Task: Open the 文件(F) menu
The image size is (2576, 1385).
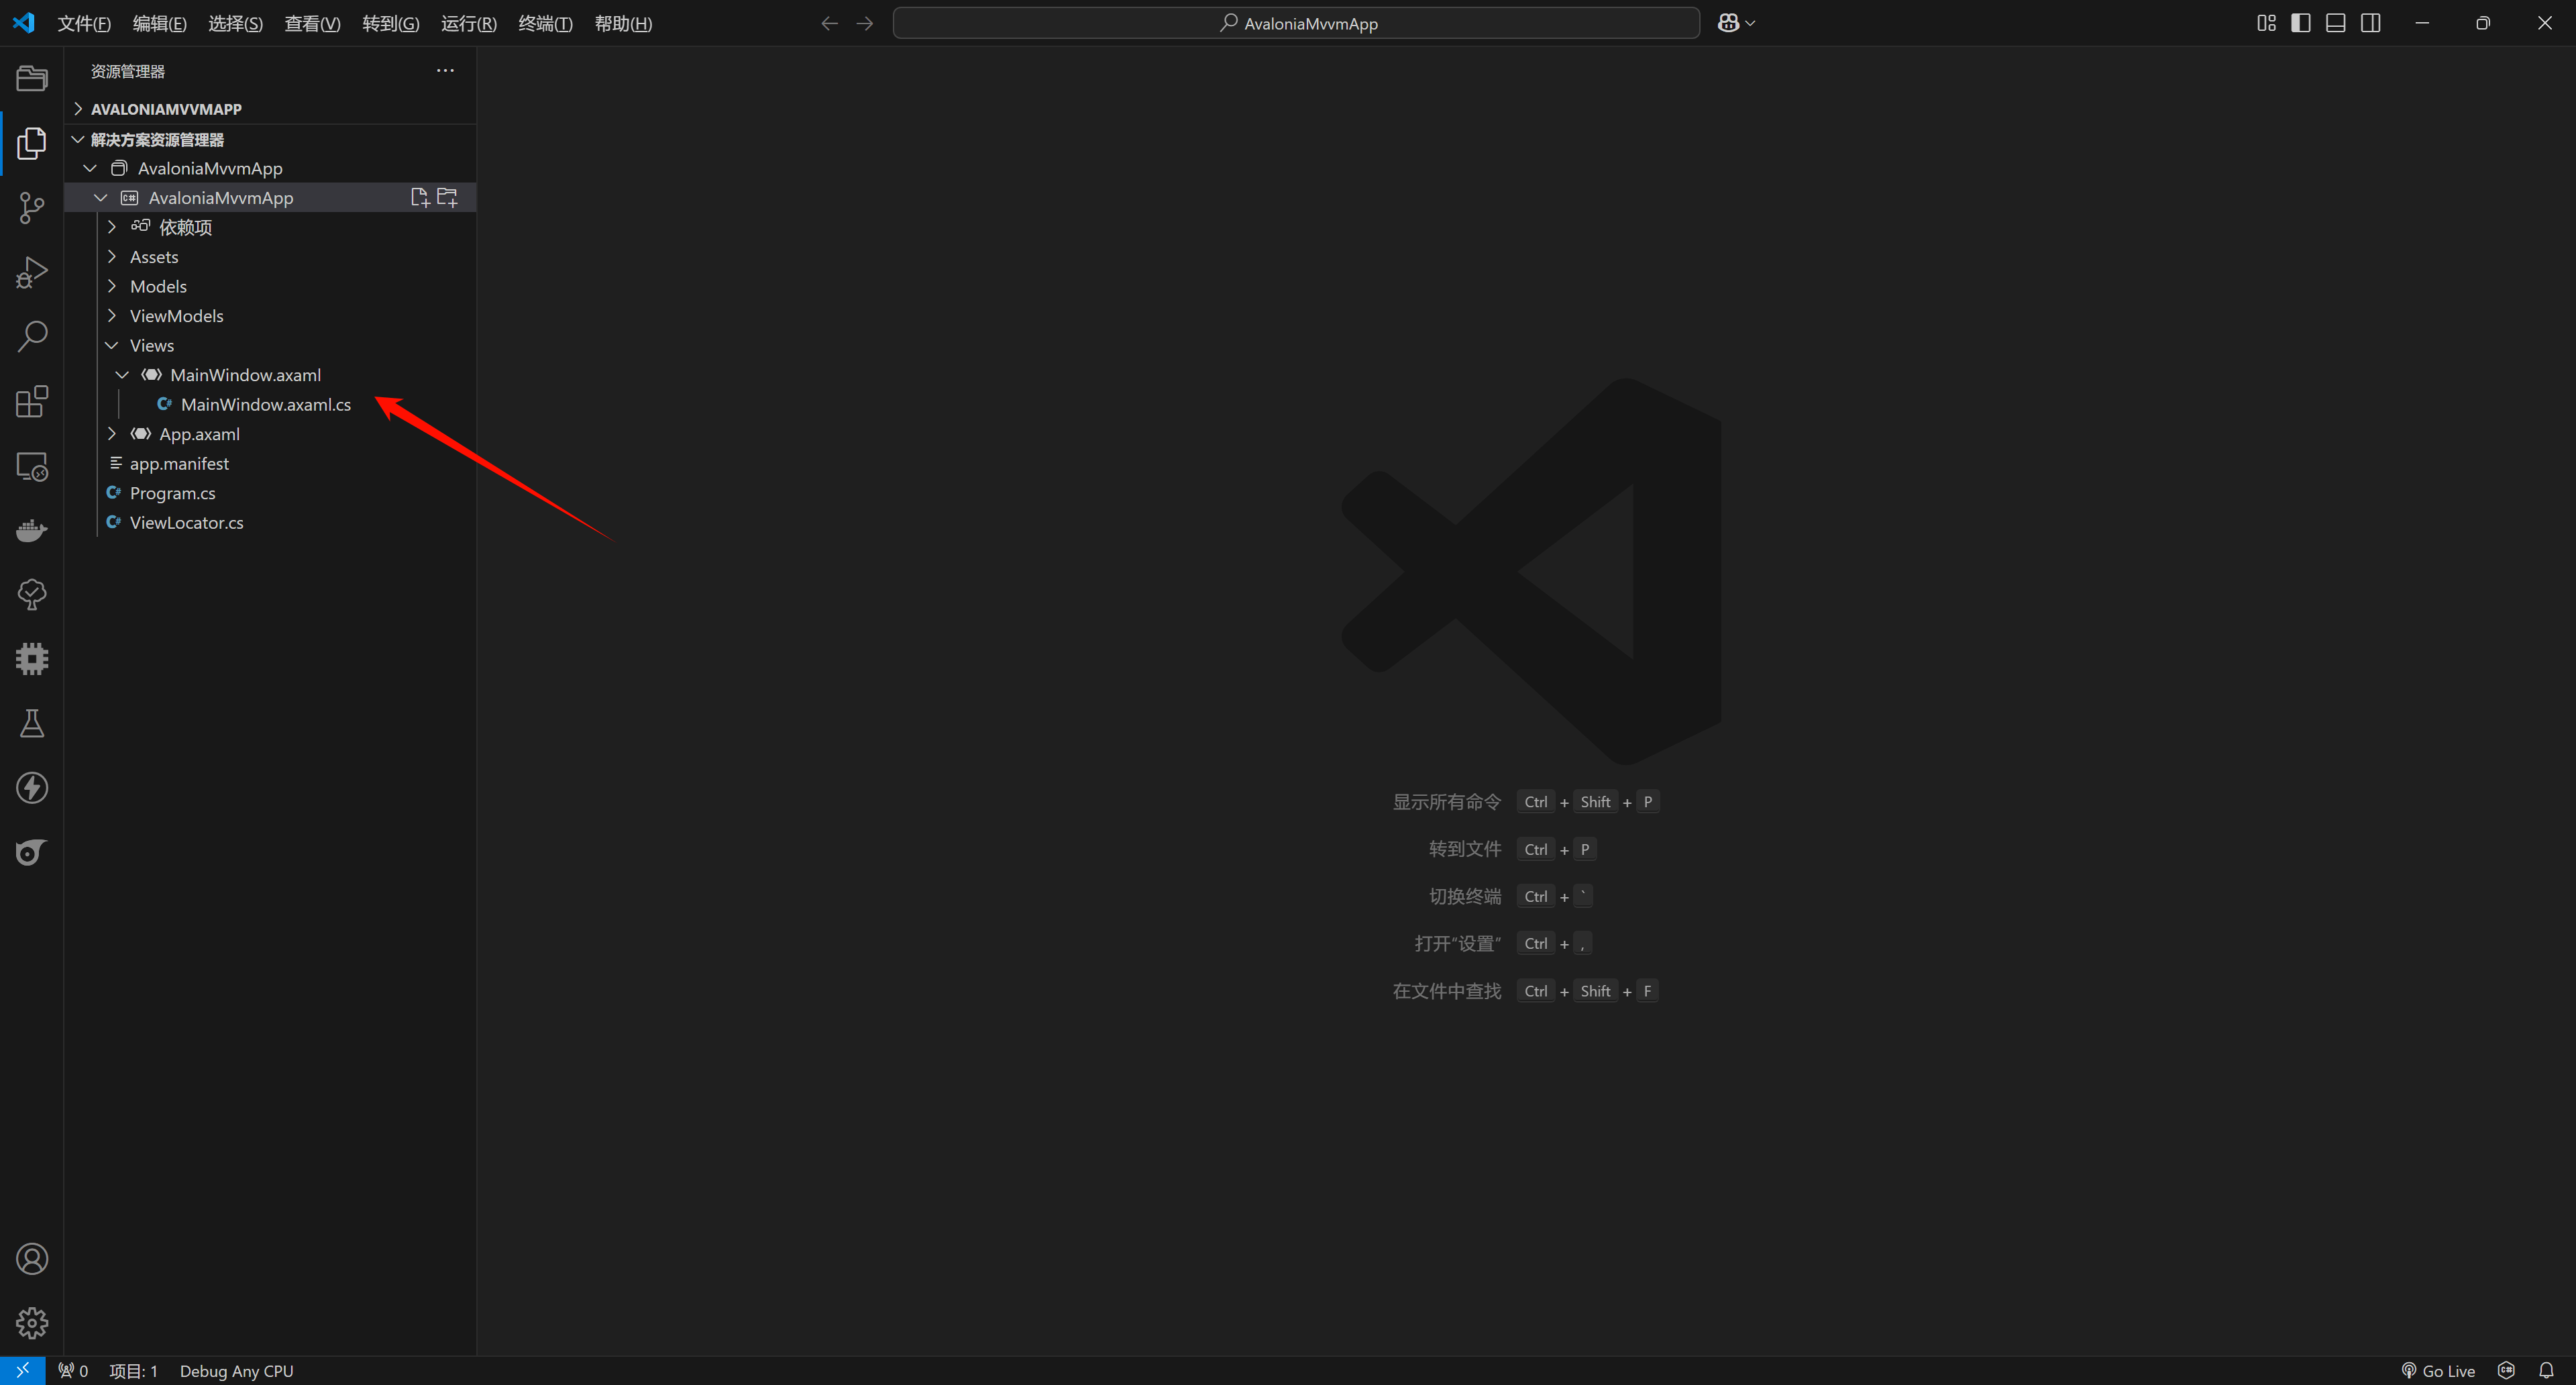Action: point(84,23)
